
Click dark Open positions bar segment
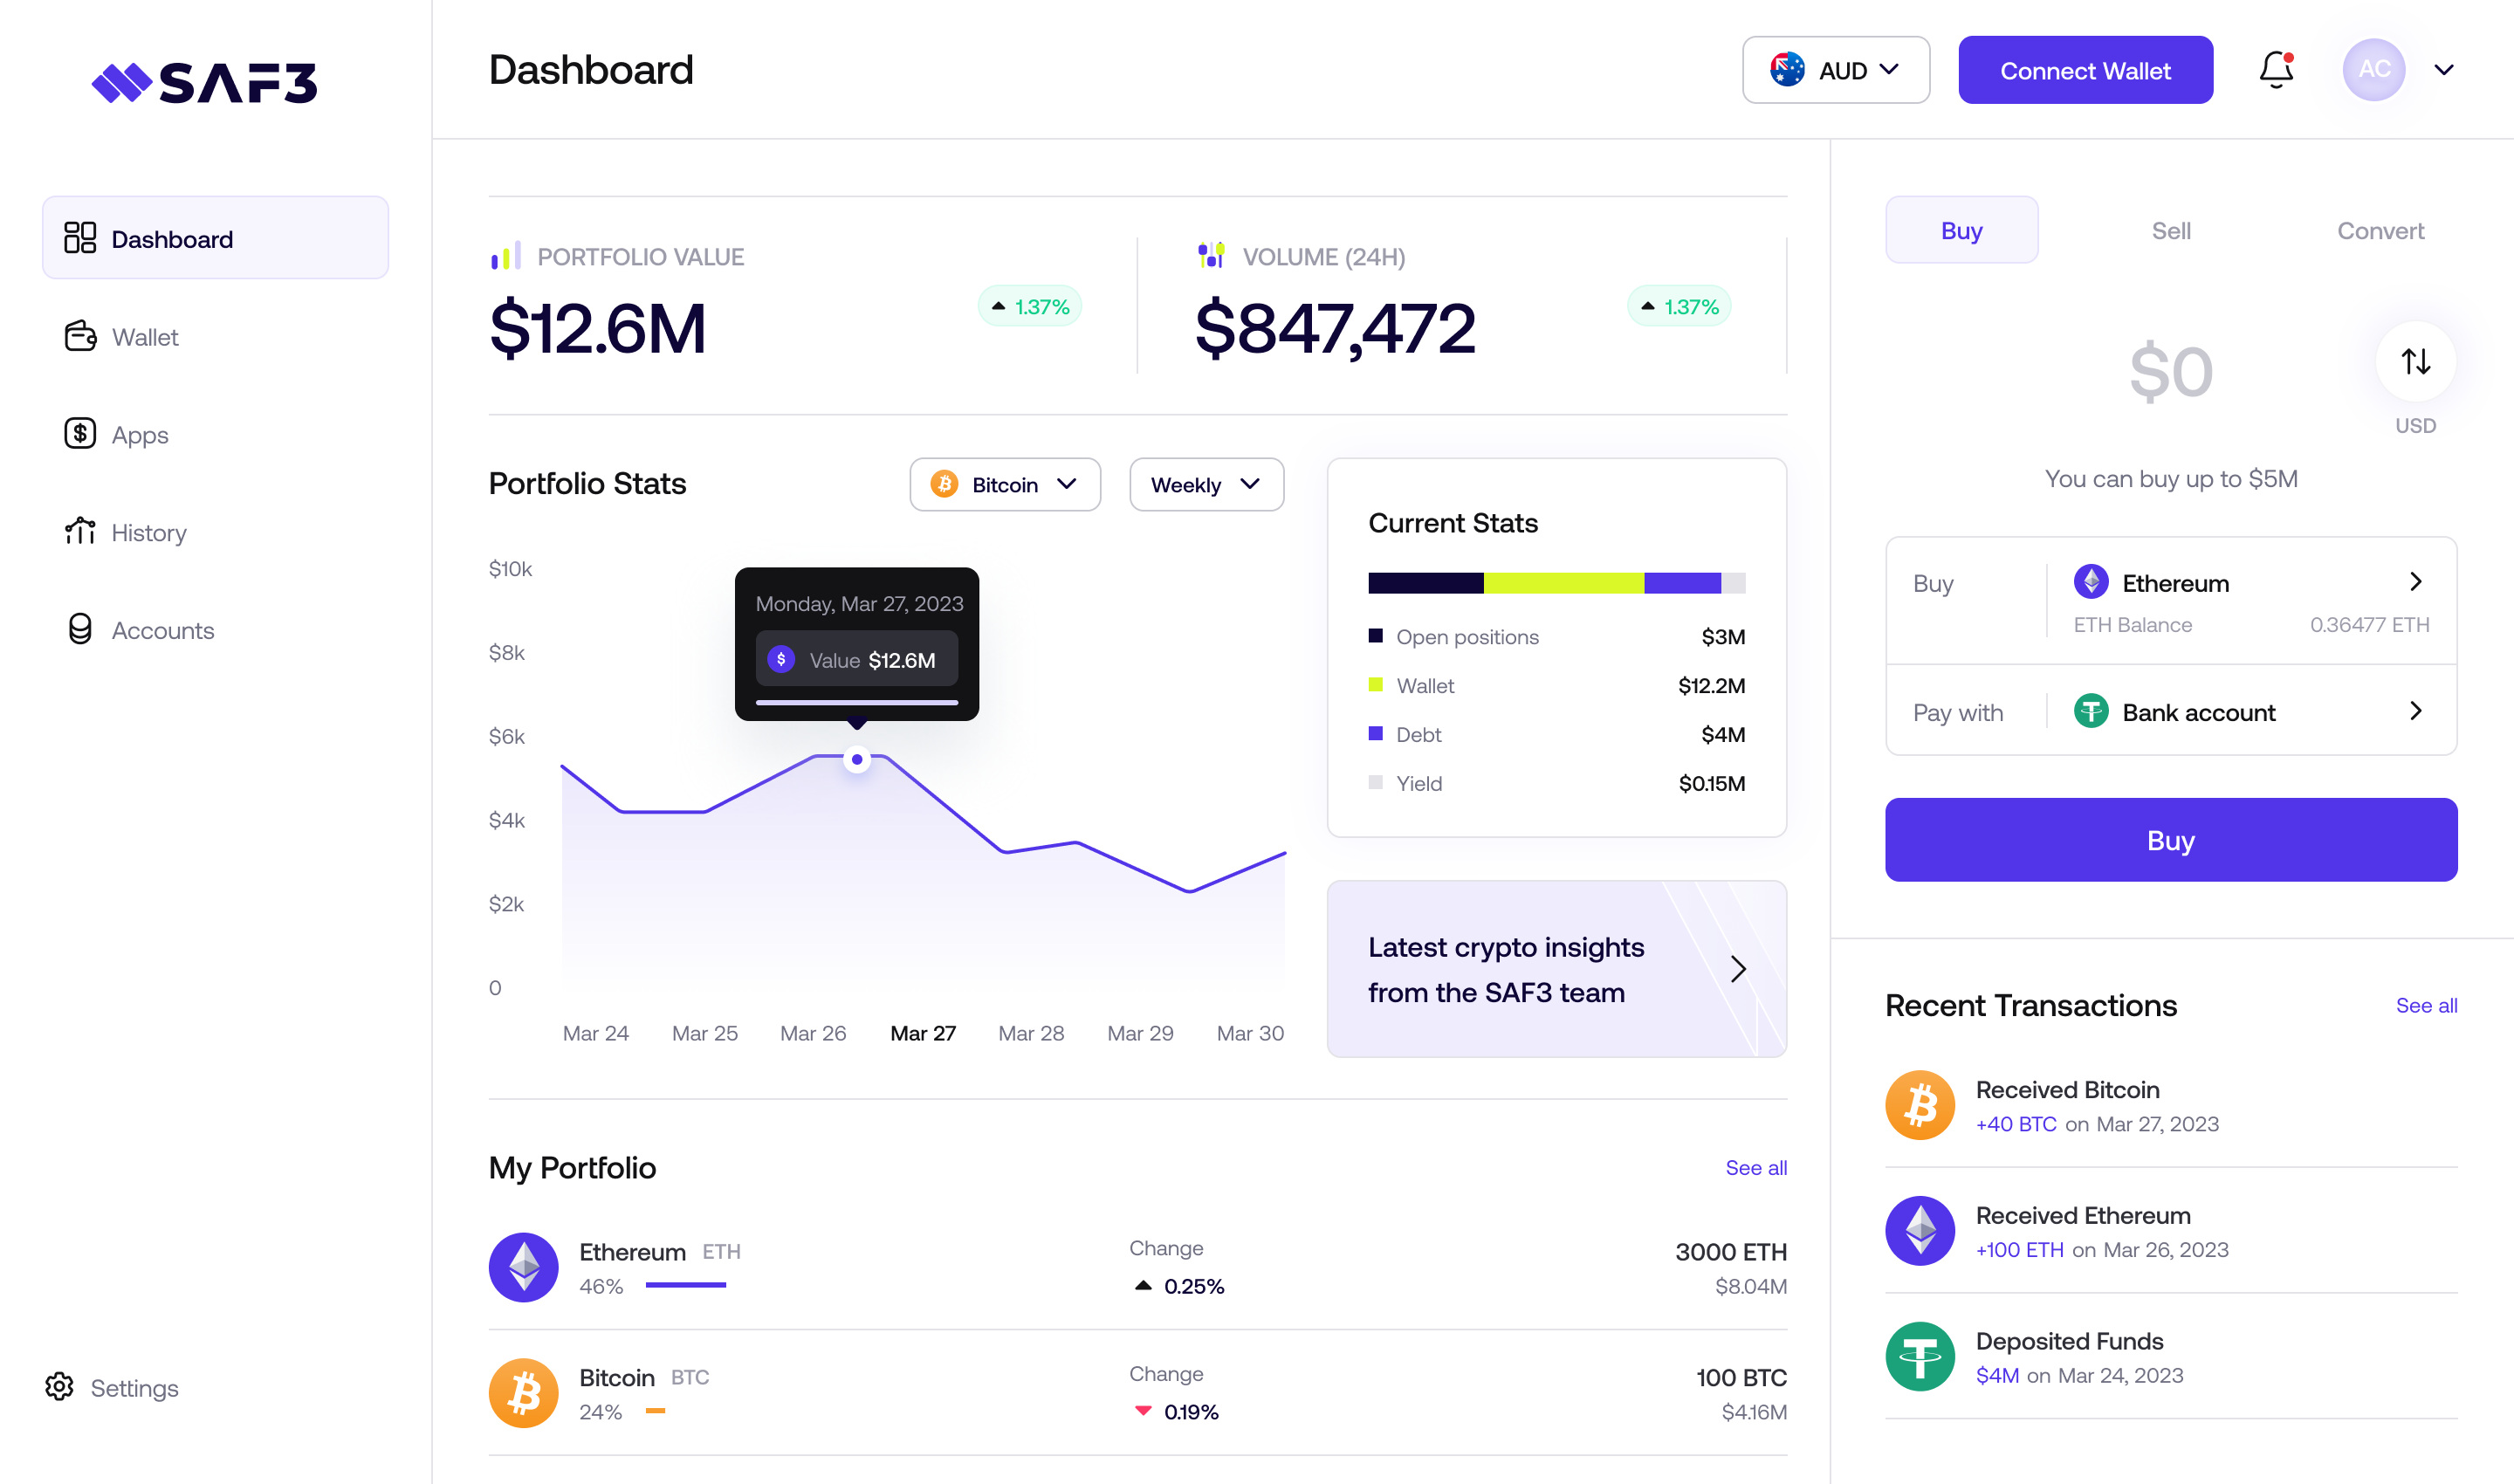click(x=1426, y=583)
